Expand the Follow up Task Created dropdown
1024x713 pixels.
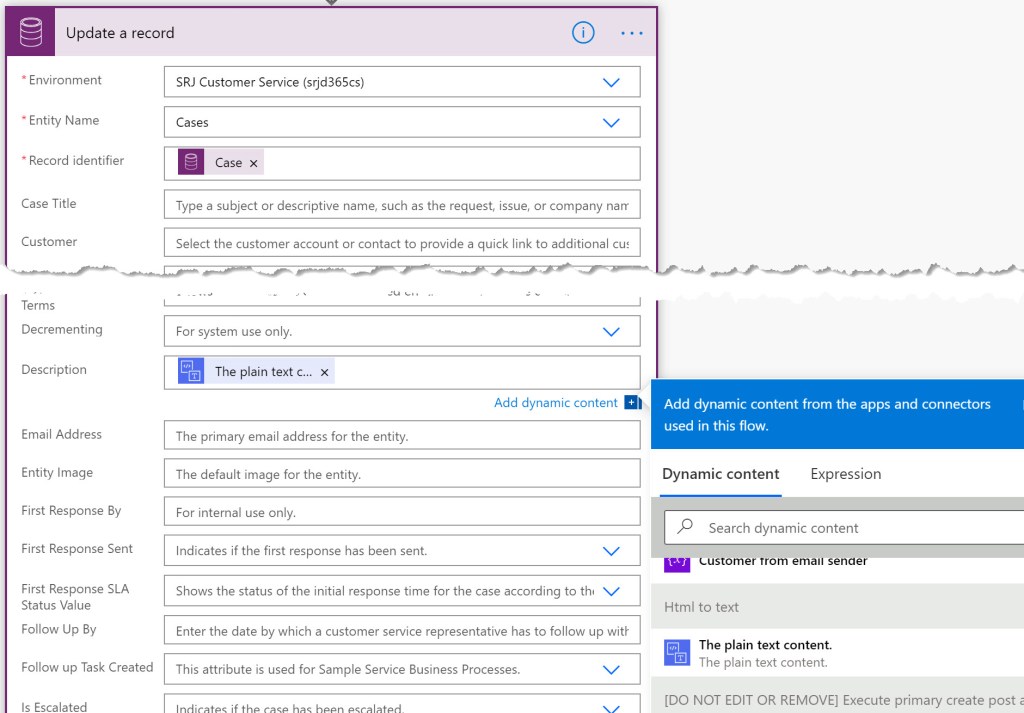pos(611,670)
